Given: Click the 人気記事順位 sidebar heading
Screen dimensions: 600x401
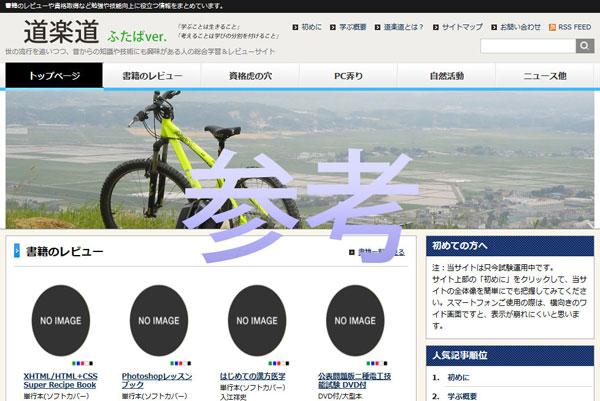Looking at the screenshot, I should 510,355.
